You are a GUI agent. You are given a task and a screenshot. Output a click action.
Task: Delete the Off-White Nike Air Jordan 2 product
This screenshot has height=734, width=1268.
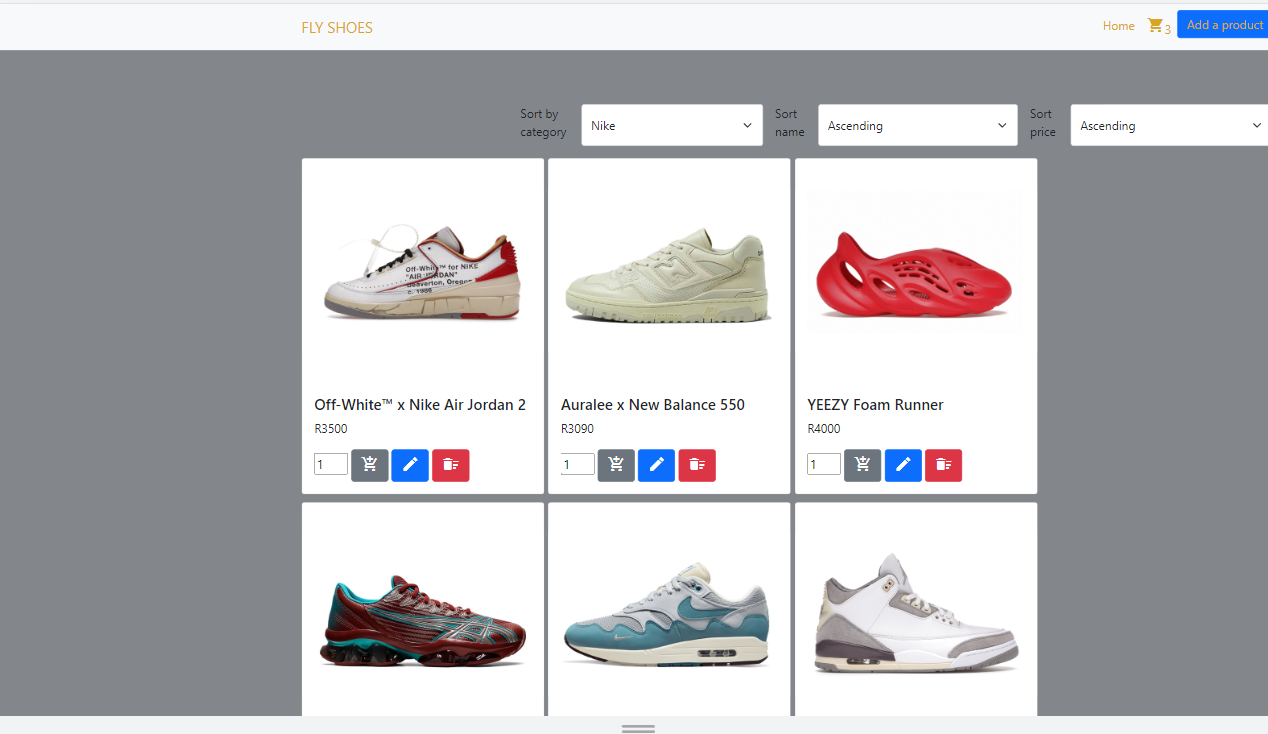pyautogui.click(x=450, y=465)
